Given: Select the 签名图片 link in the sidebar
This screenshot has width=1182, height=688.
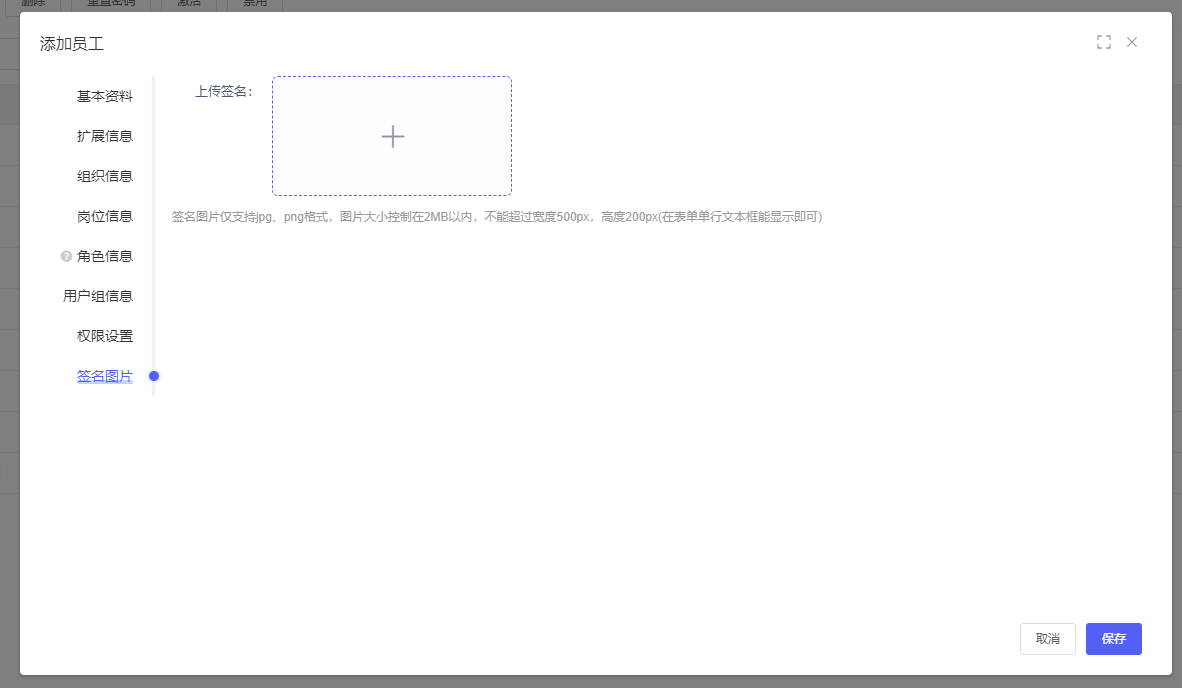Looking at the screenshot, I should (x=104, y=376).
